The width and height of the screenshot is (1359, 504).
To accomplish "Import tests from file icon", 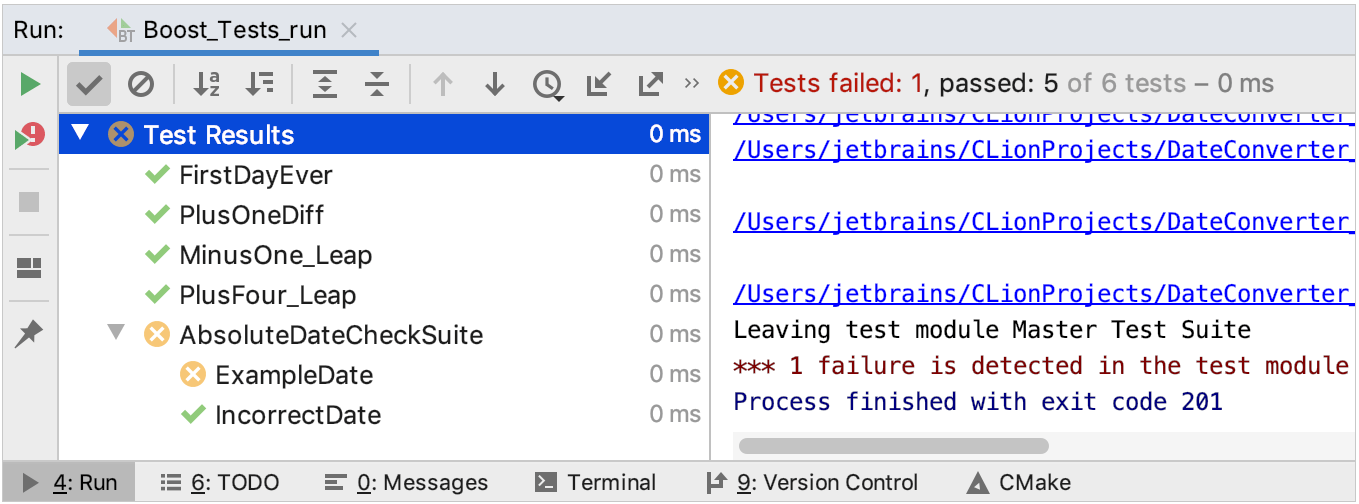I will (x=599, y=85).
